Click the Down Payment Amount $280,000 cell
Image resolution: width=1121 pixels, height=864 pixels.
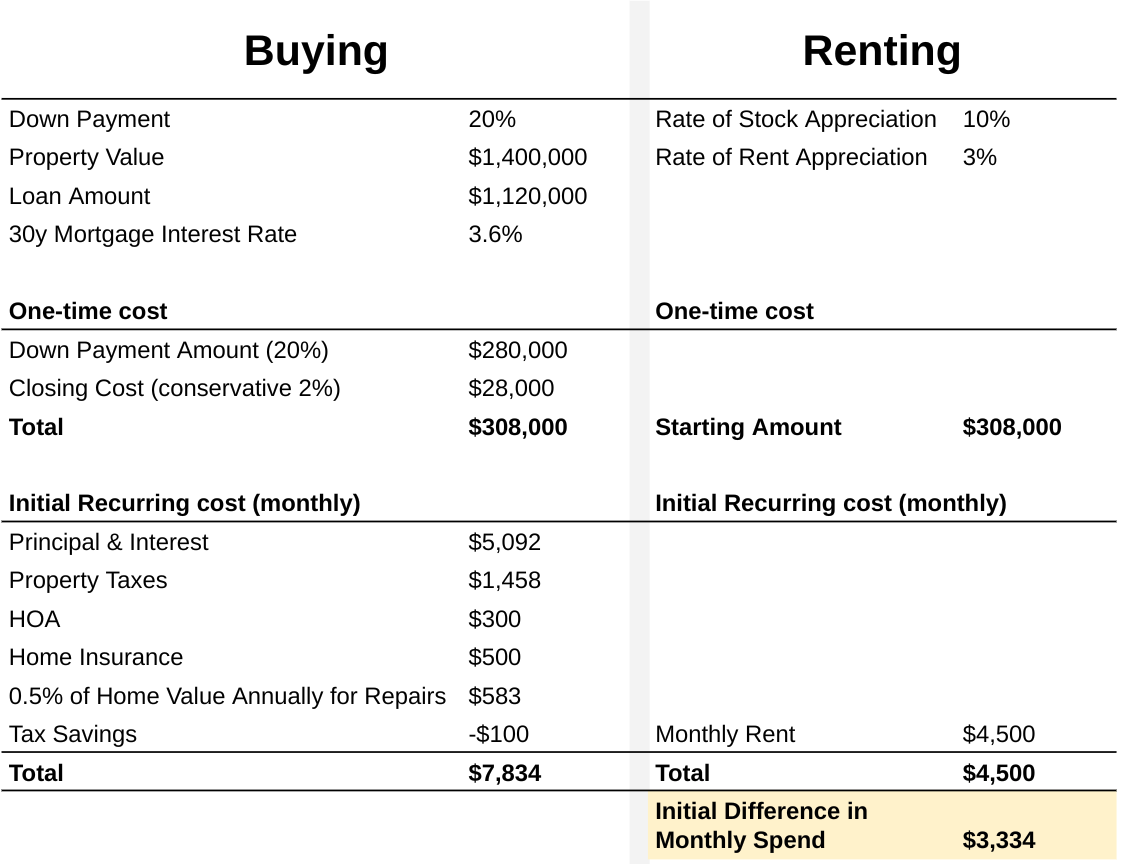coord(517,351)
